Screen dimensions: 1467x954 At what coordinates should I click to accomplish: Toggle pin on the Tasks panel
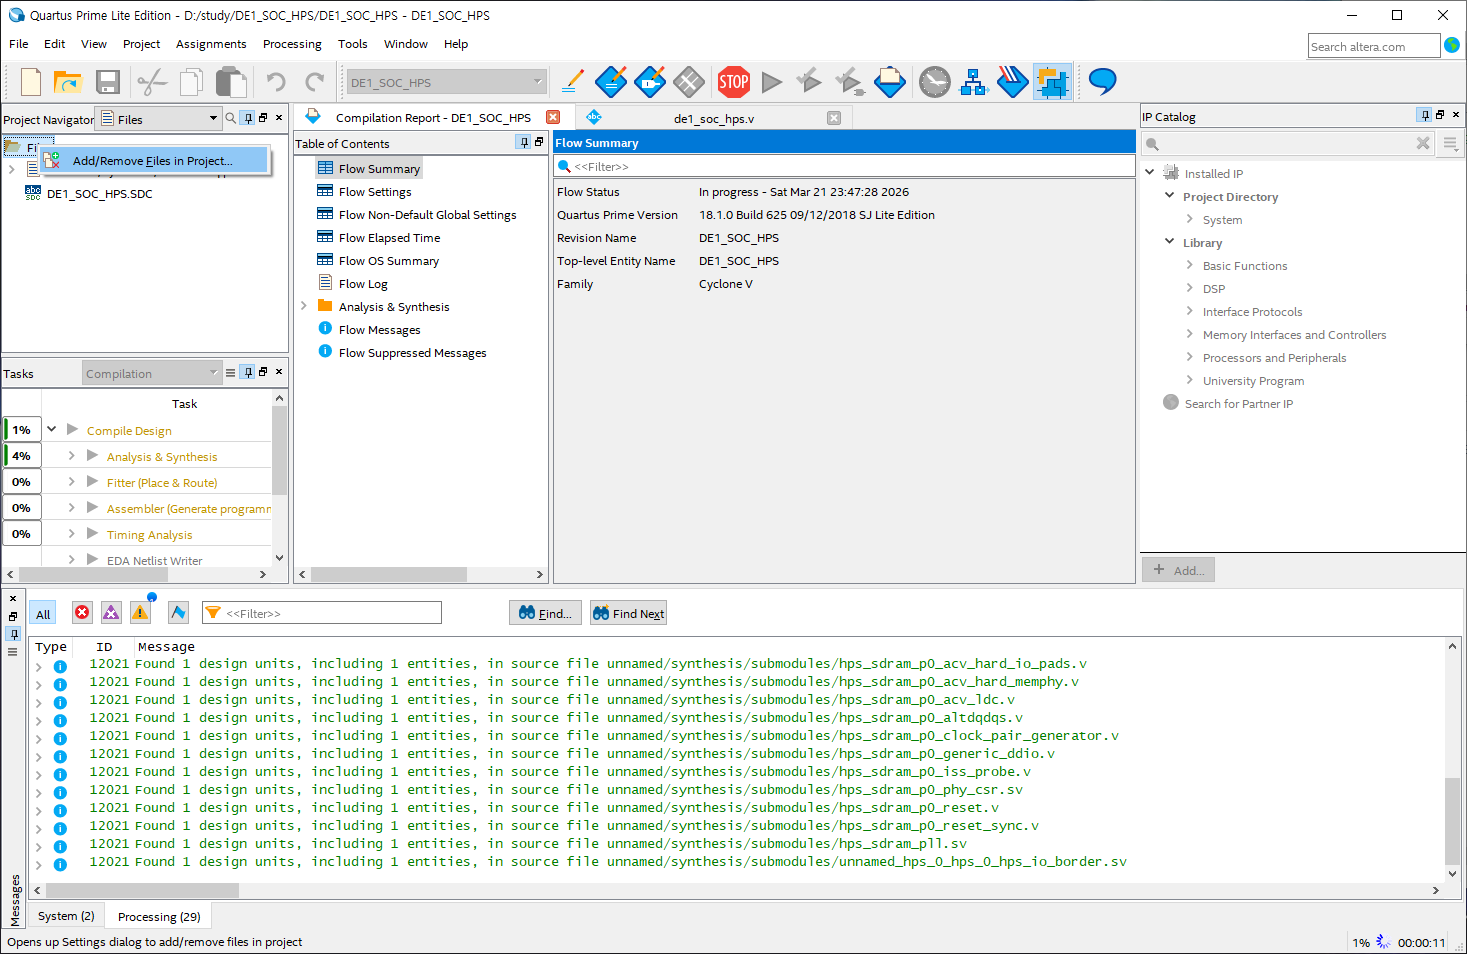[248, 372]
